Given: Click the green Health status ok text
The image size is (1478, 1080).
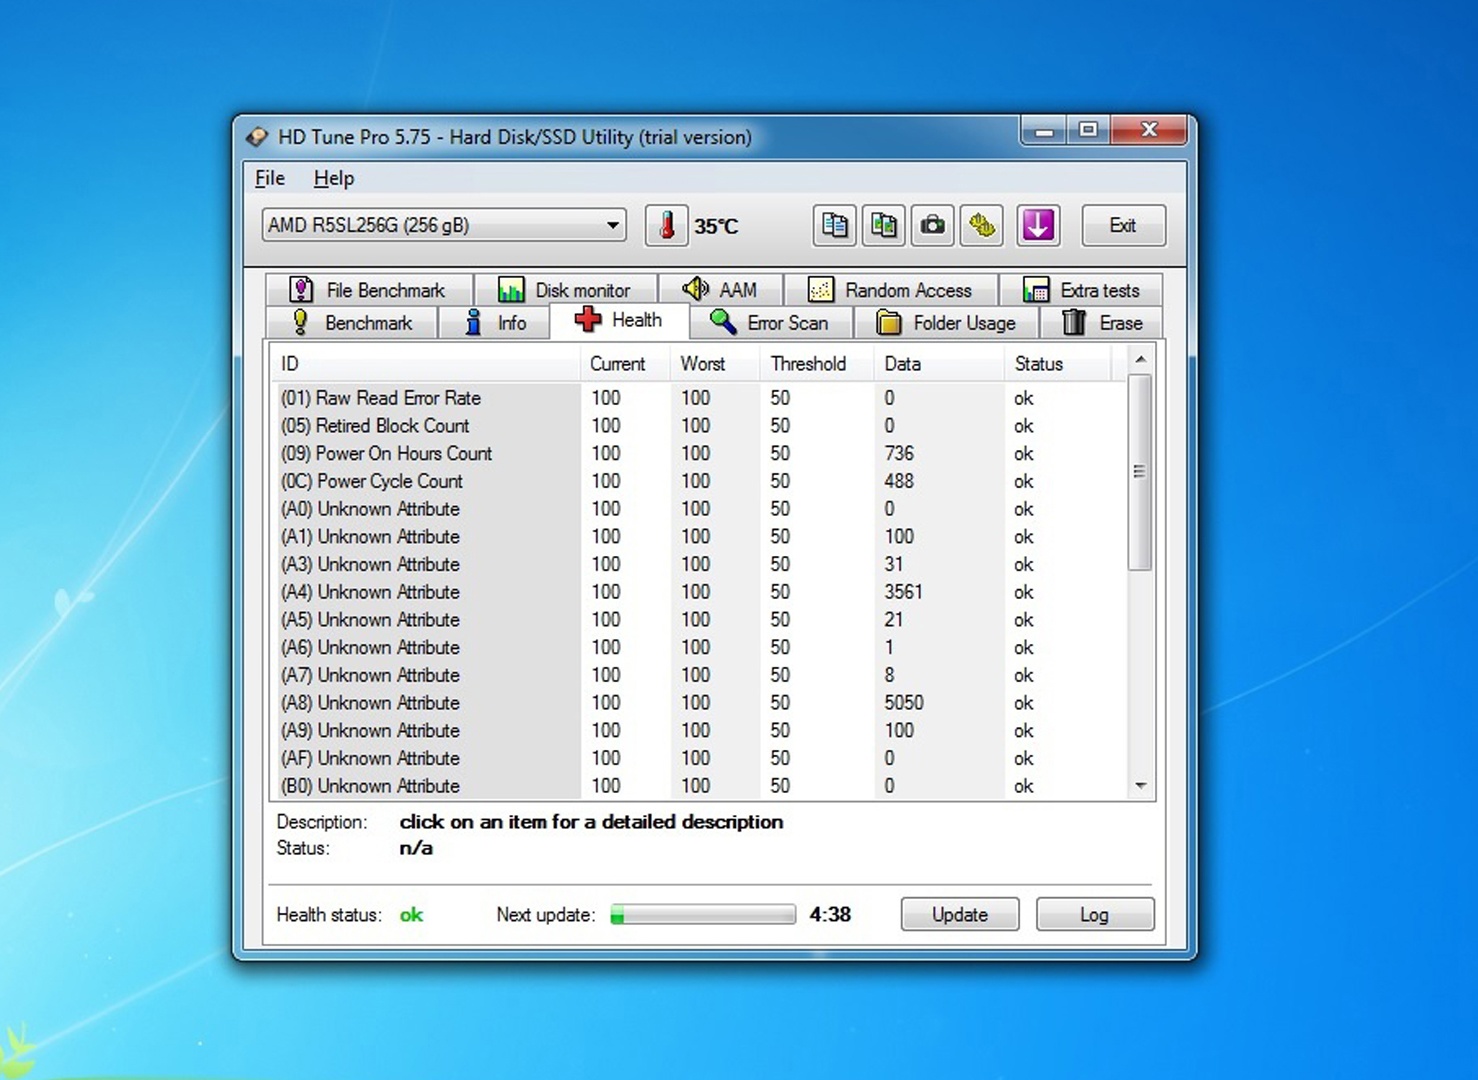Looking at the screenshot, I should tap(411, 915).
